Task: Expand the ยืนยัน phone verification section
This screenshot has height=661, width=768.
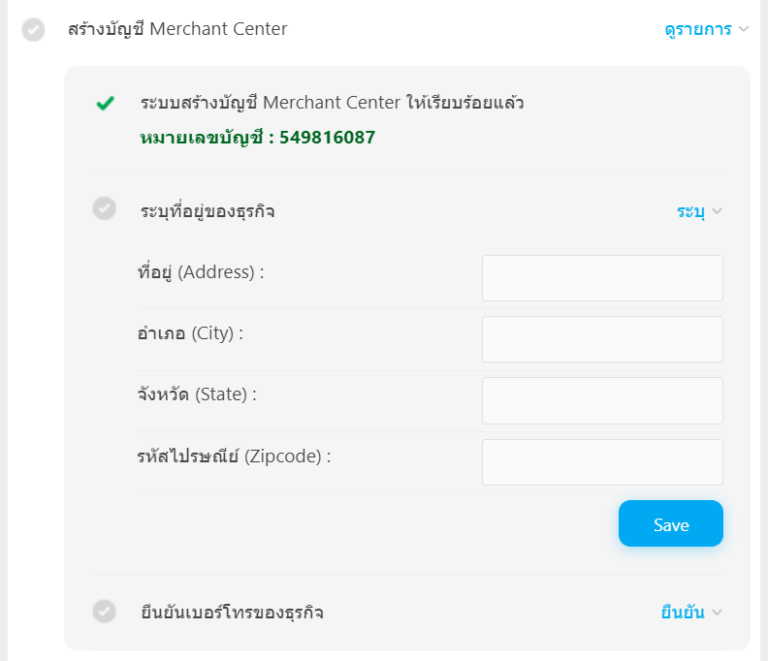Action: click(x=690, y=613)
